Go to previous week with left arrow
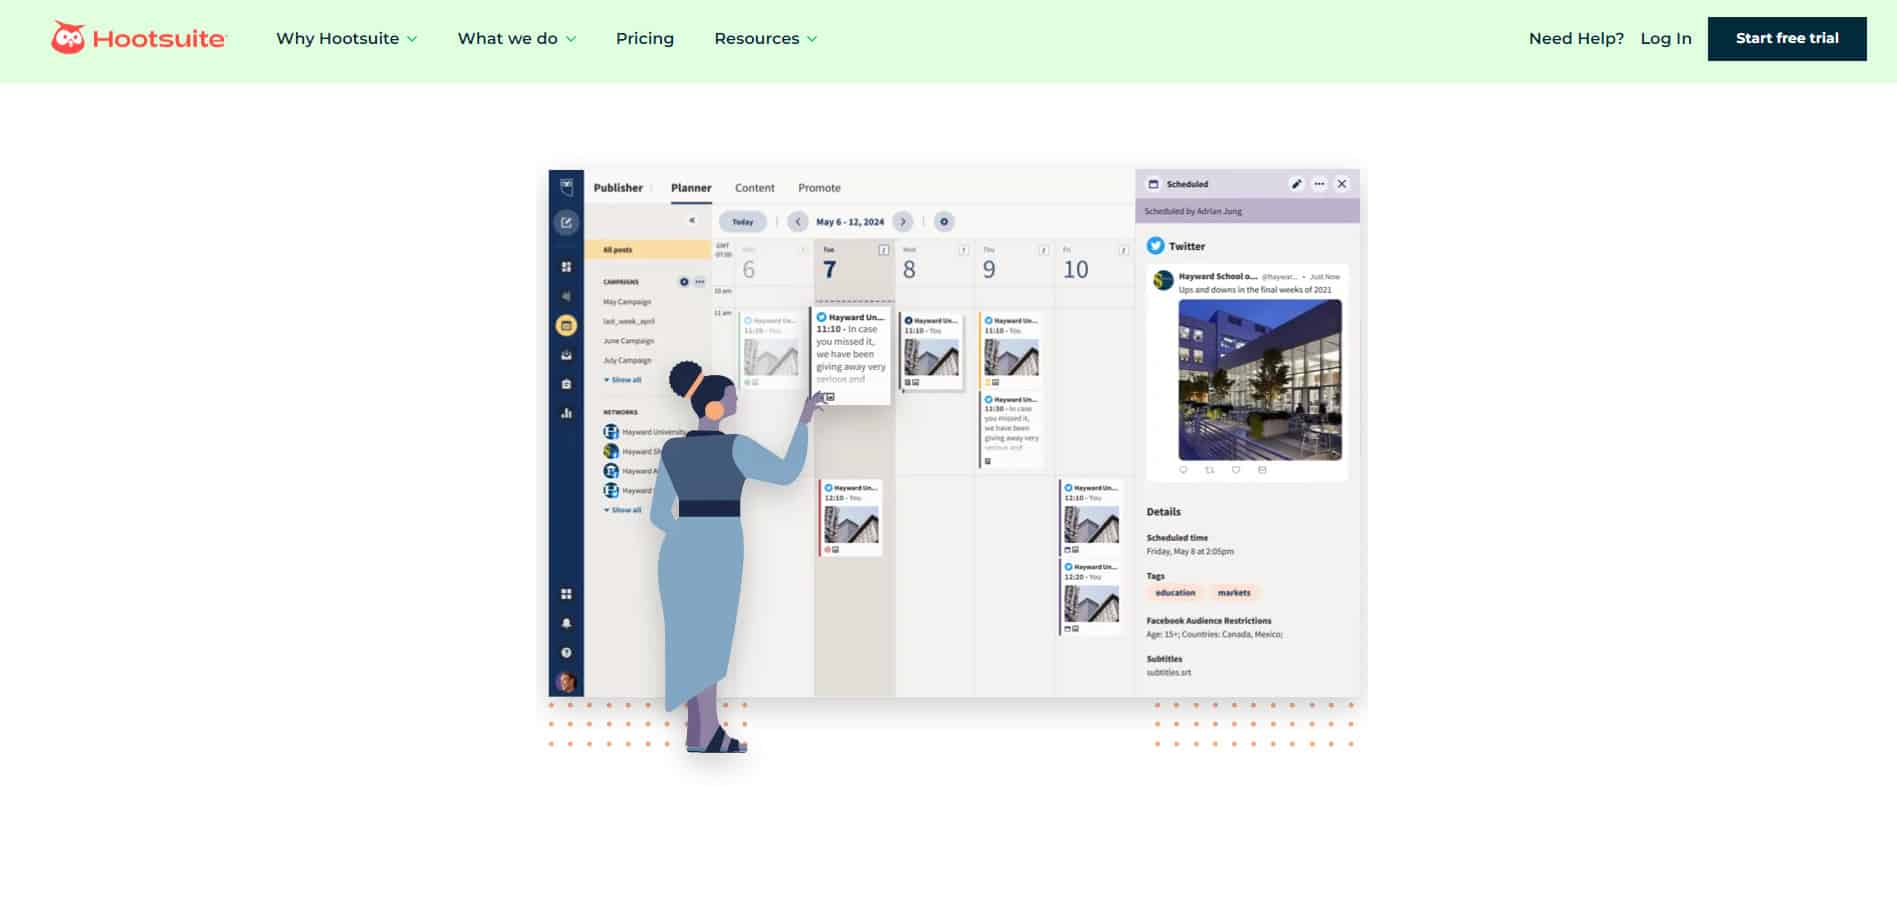The width and height of the screenshot is (1897, 920). [x=797, y=222]
